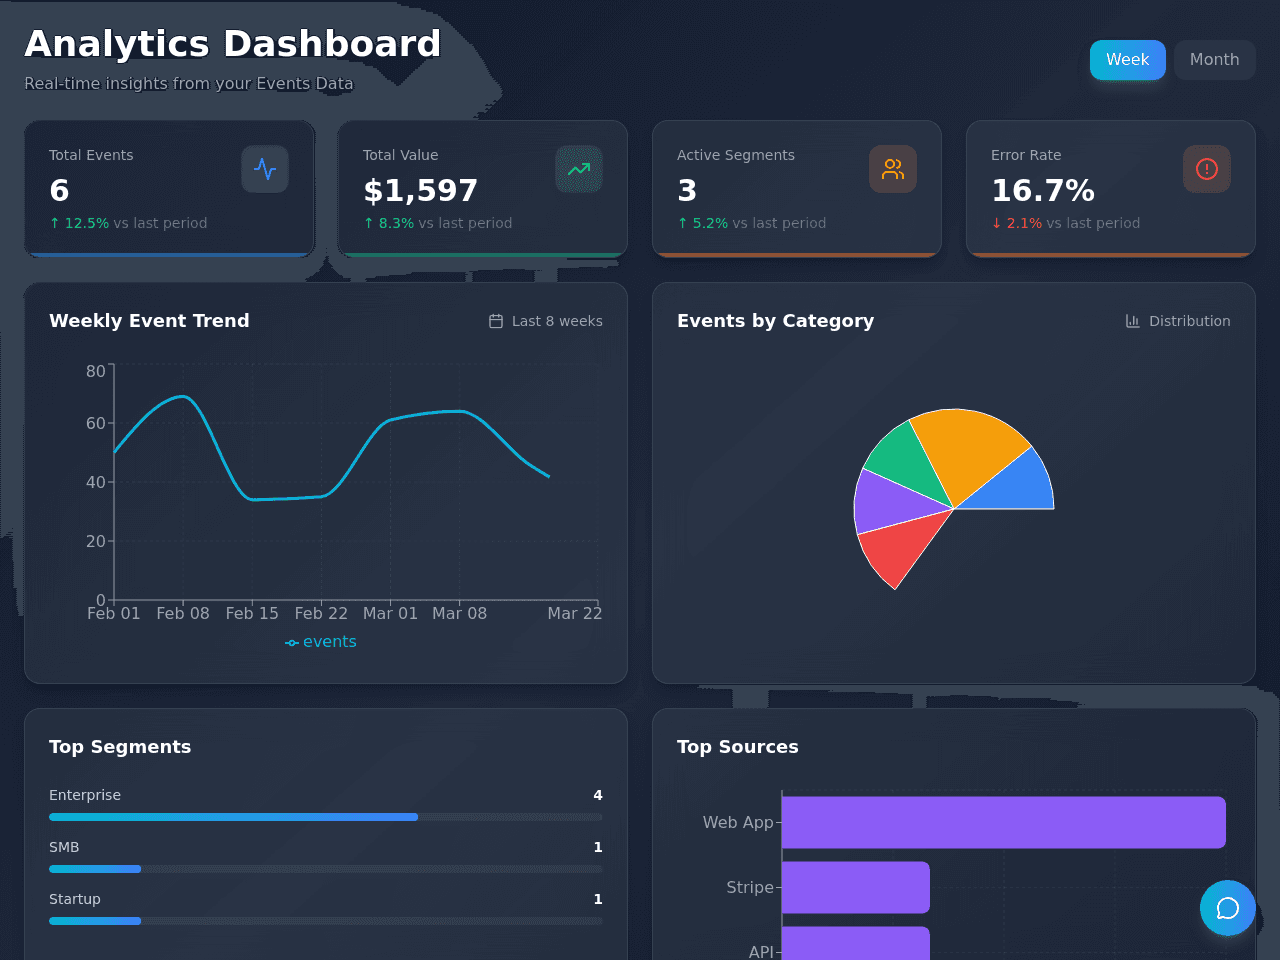Click the 2.1% vs last period text

[1065, 223]
